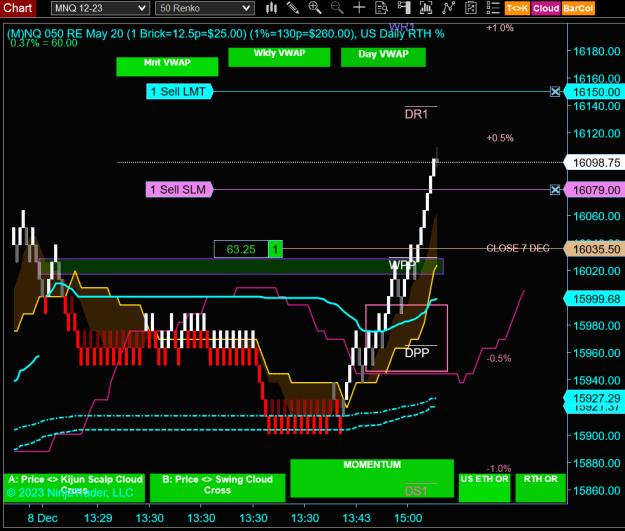
Task: Toggle the T<>K orange button
Action: (517, 8)
